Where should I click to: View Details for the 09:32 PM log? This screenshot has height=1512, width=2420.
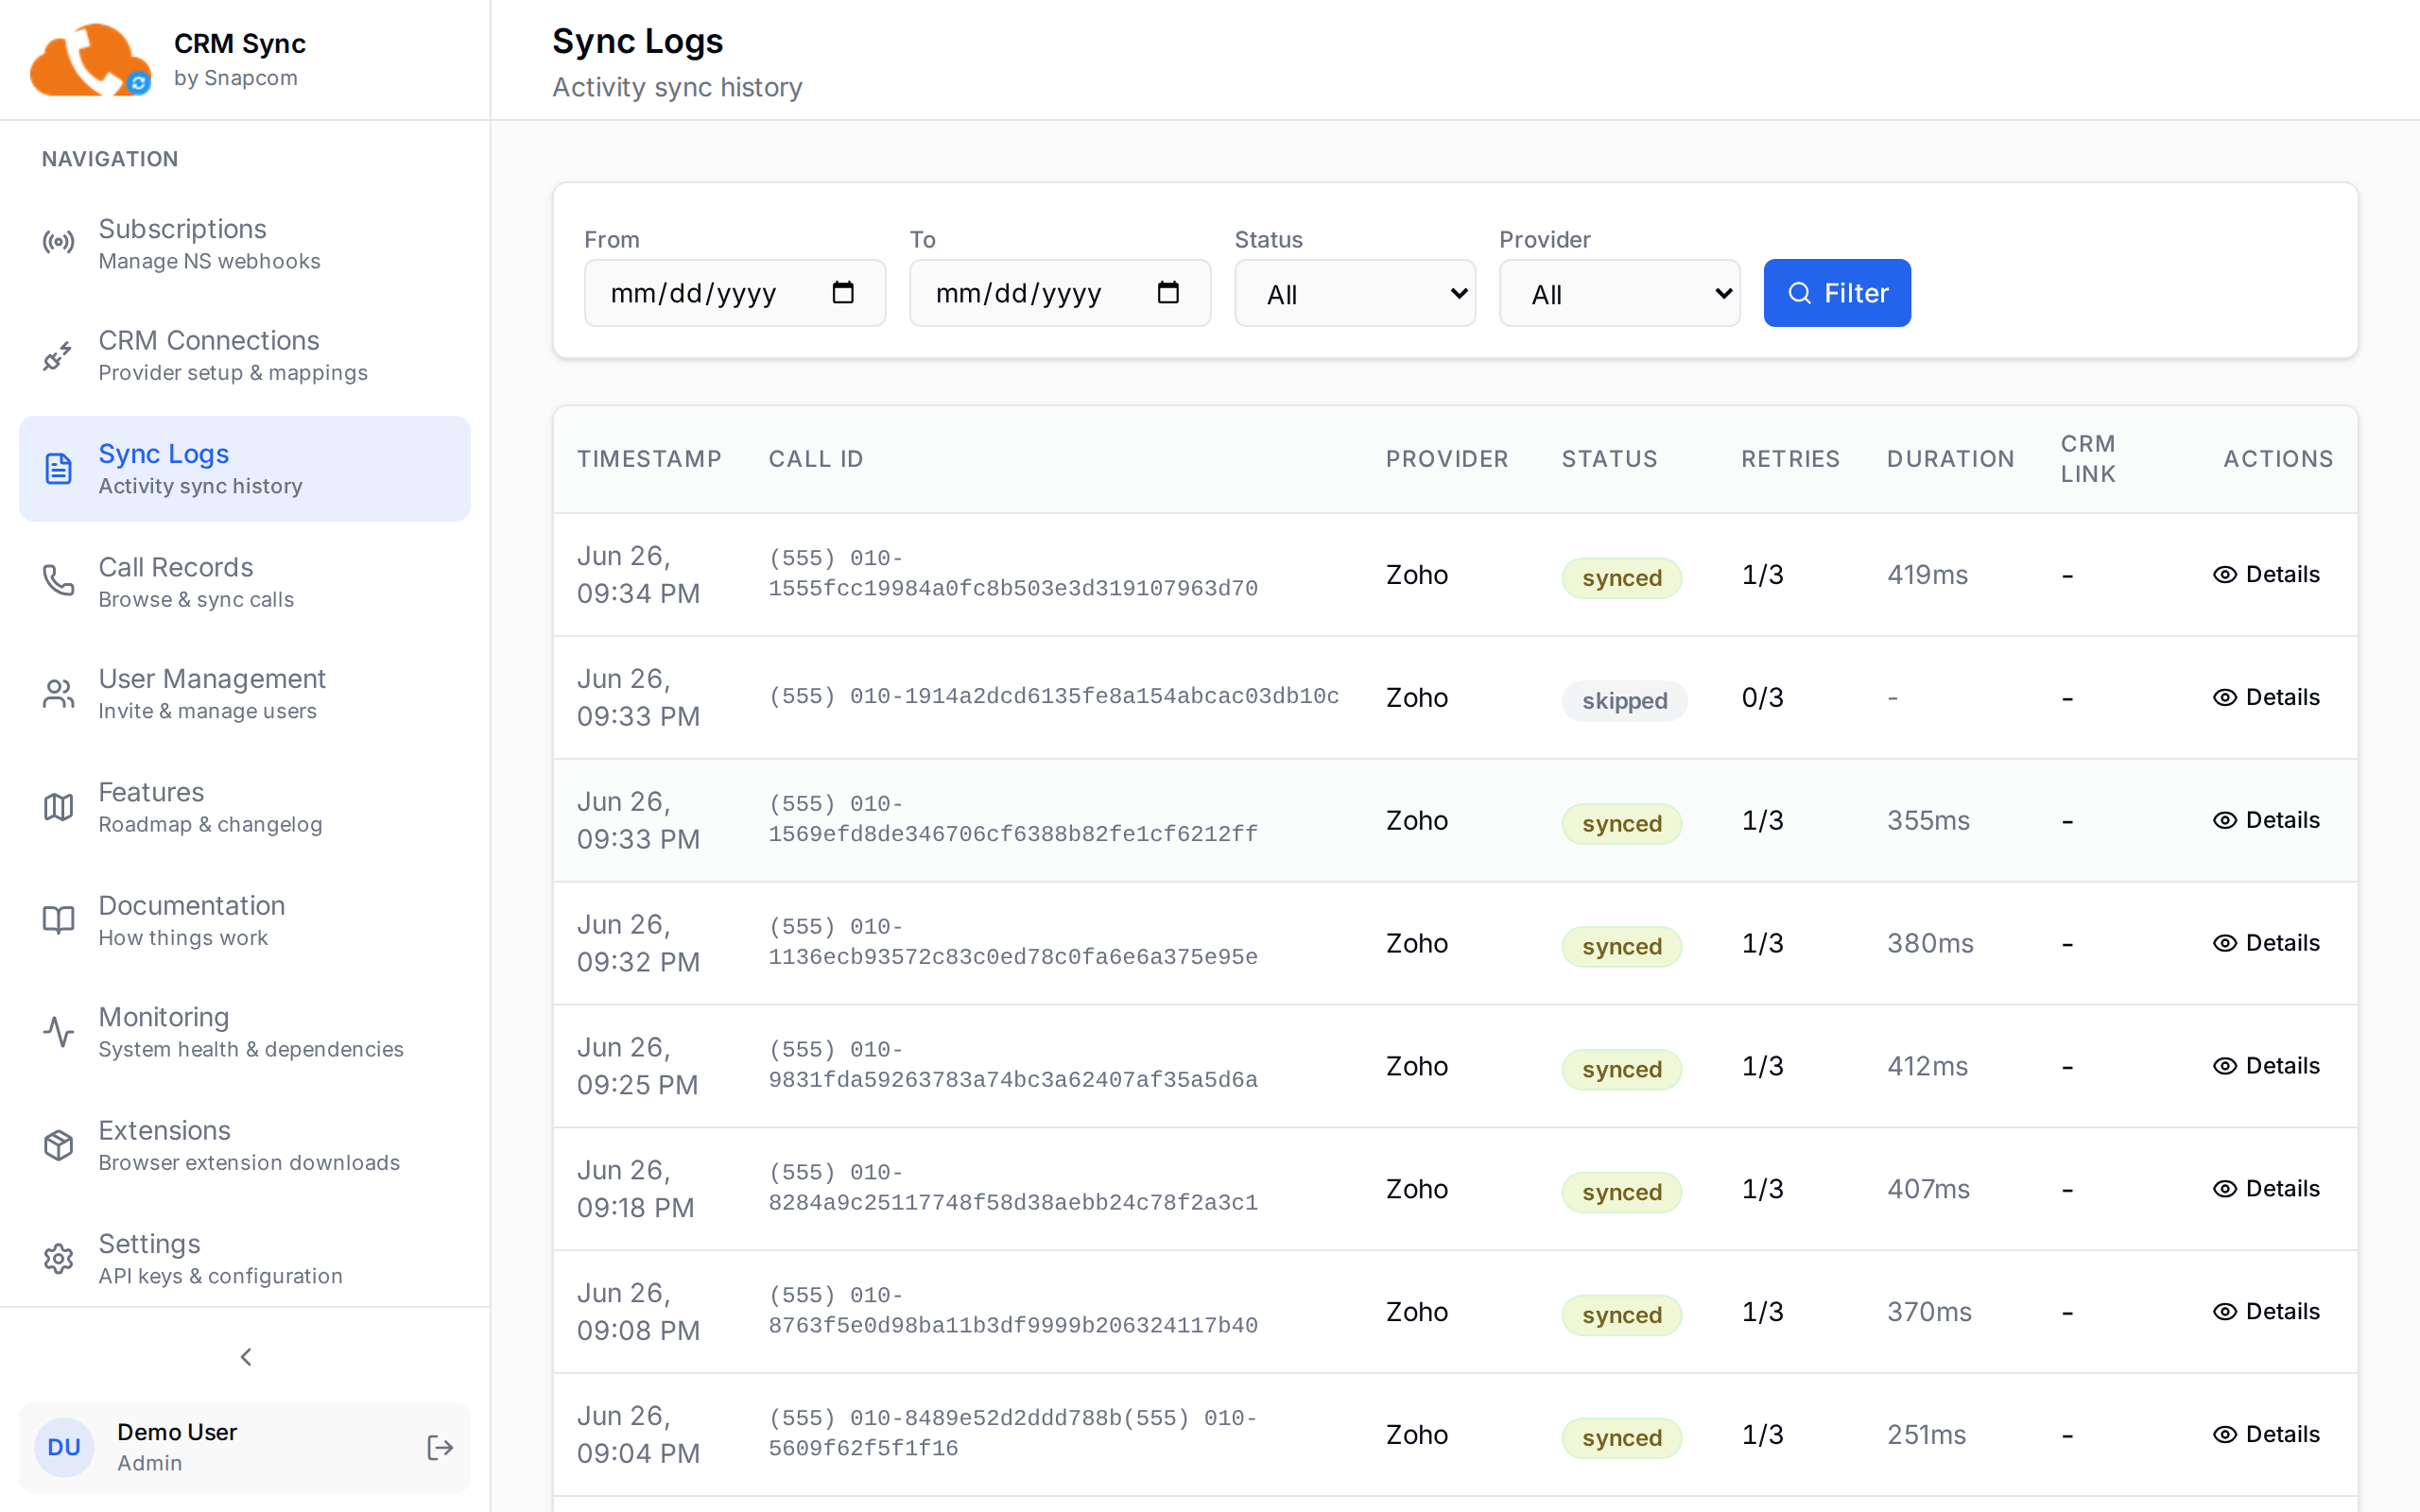point(2266,943)
